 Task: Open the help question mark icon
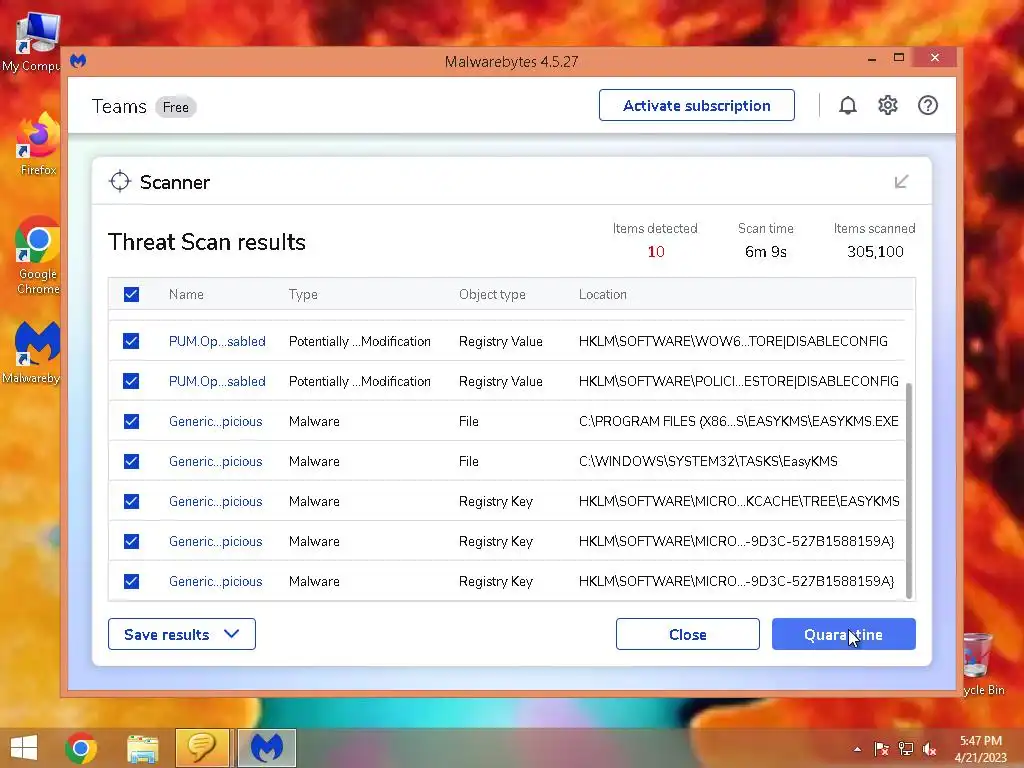pyautogui.click(x=927, y=105)
